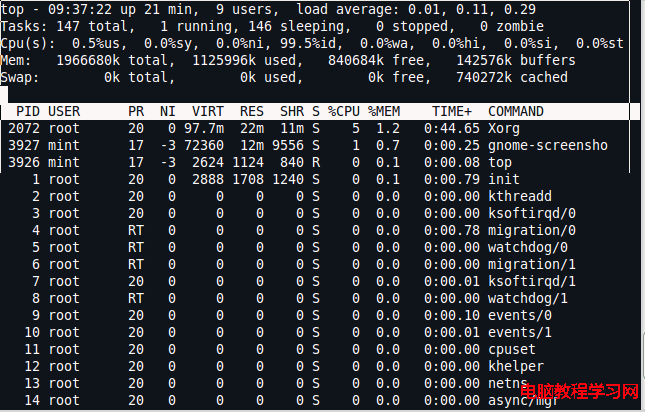Select the events/0 process row

(314, 315)
